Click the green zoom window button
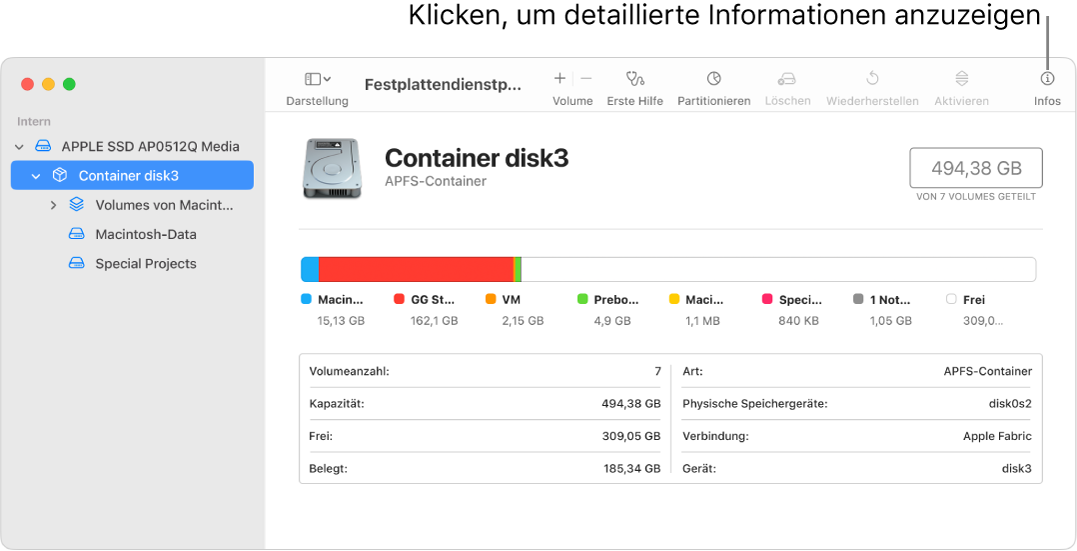Screen dimensions: 1077x551 (x=69, y=85)
